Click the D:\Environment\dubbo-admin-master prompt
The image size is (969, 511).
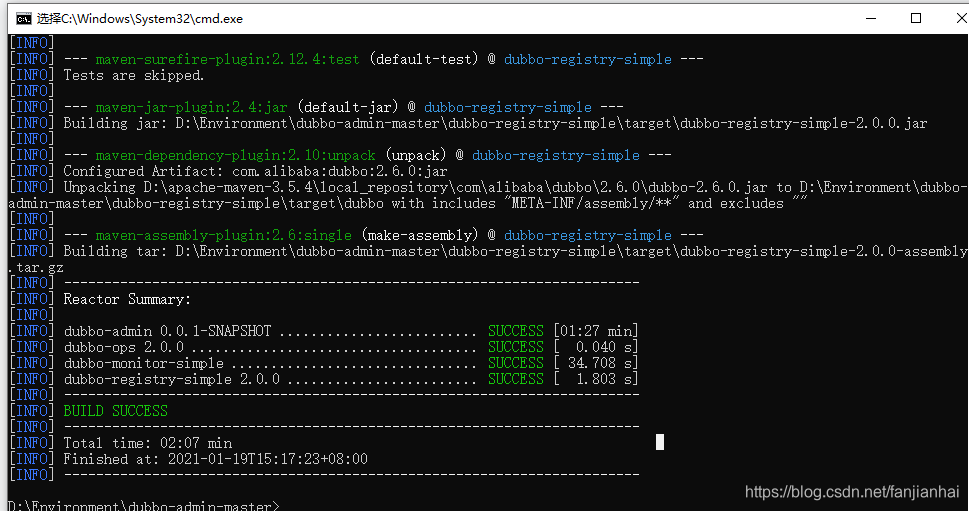click(143, 506)
